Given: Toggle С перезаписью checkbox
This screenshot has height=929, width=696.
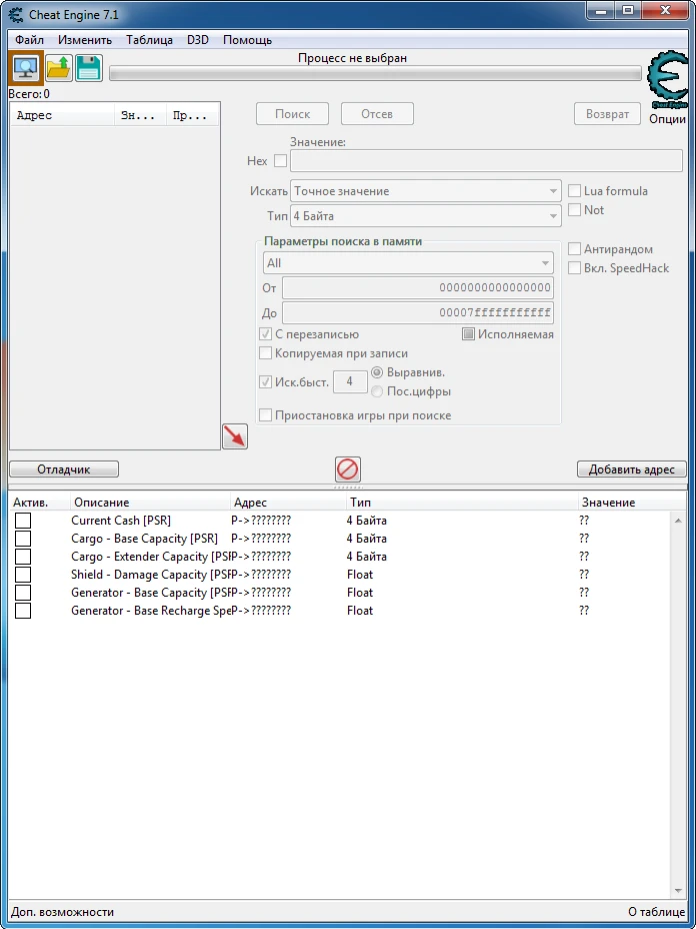Looking at the screenshot, I should (x=266, y=334).
